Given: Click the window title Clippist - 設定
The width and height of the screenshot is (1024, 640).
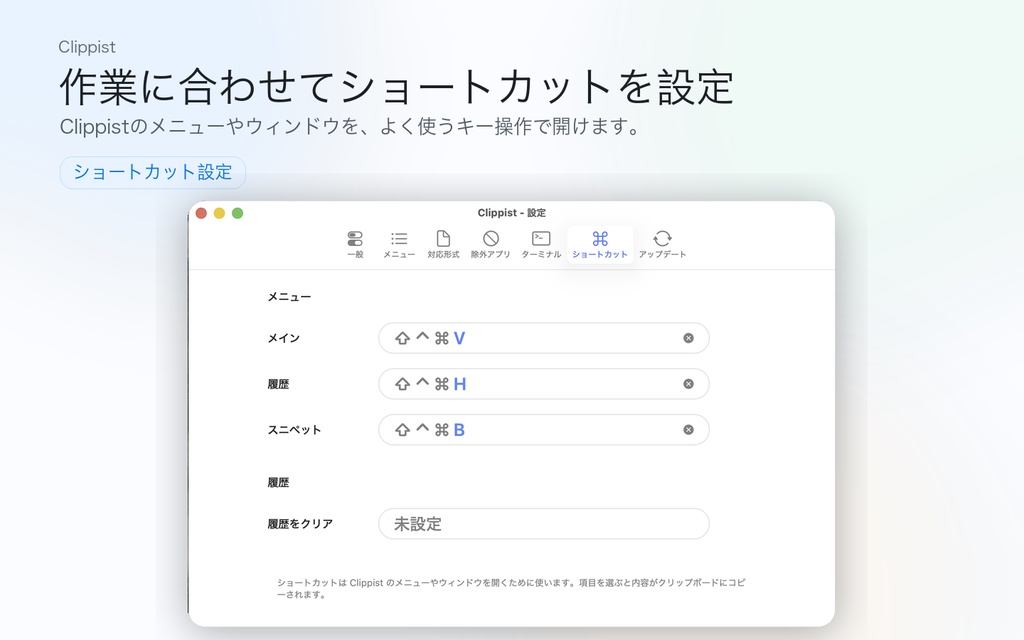Looking at the screenshot, I should 511,213.
